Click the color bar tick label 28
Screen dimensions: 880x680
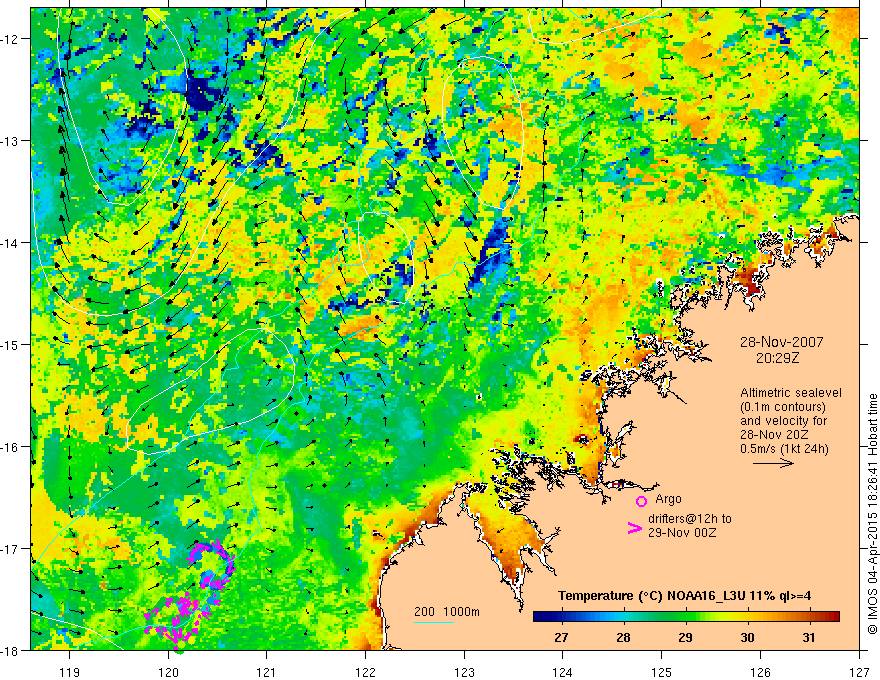623,637
